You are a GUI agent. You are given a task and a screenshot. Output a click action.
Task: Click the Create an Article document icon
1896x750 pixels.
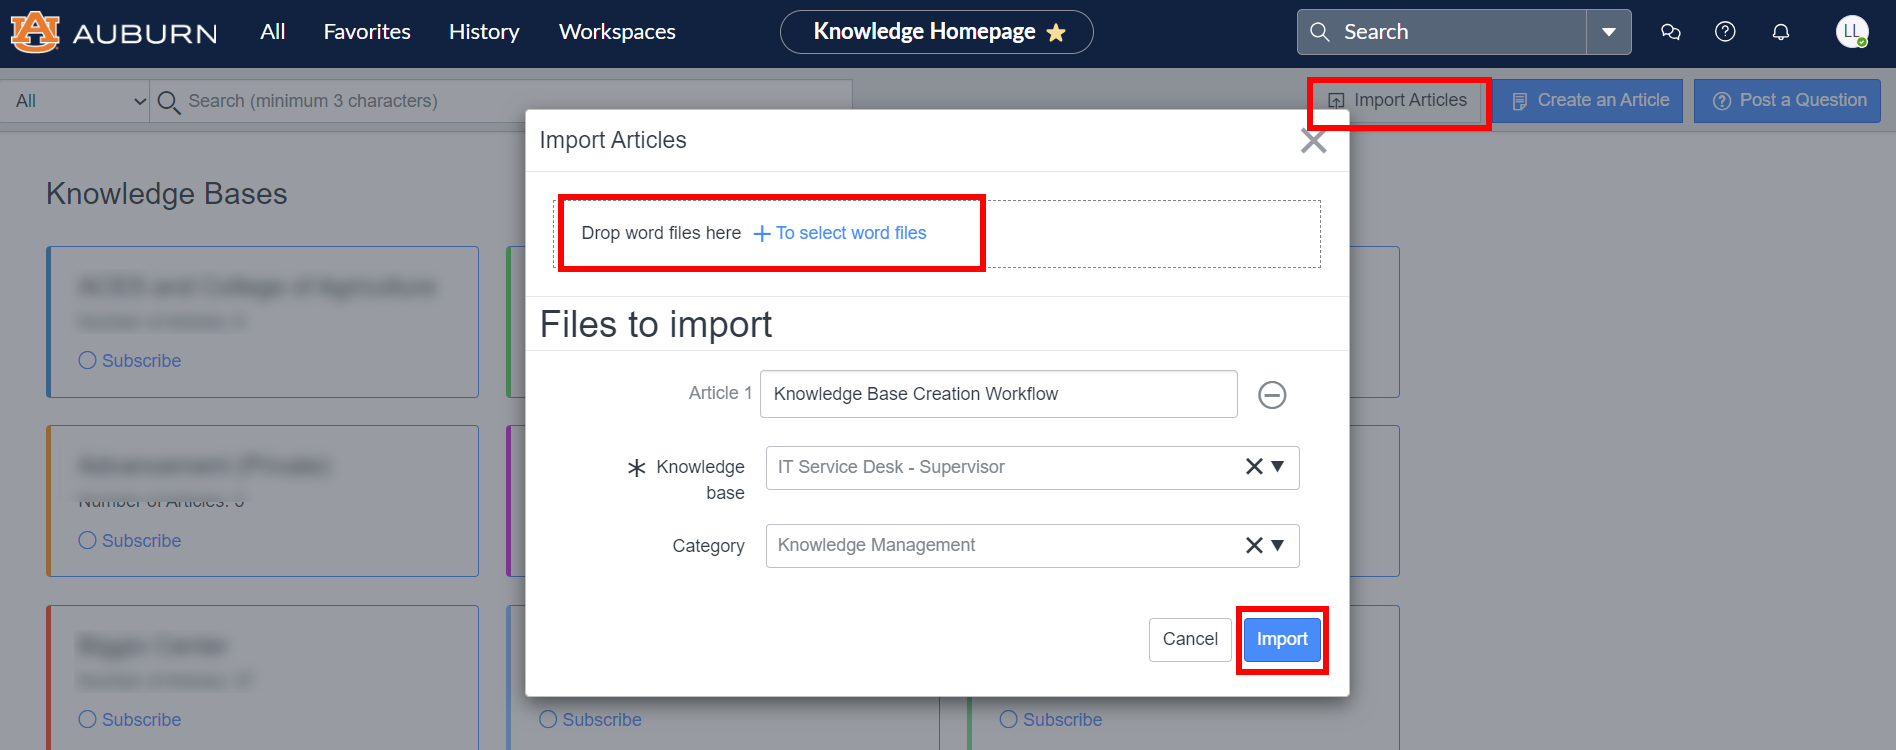[x=1520, y=101]
